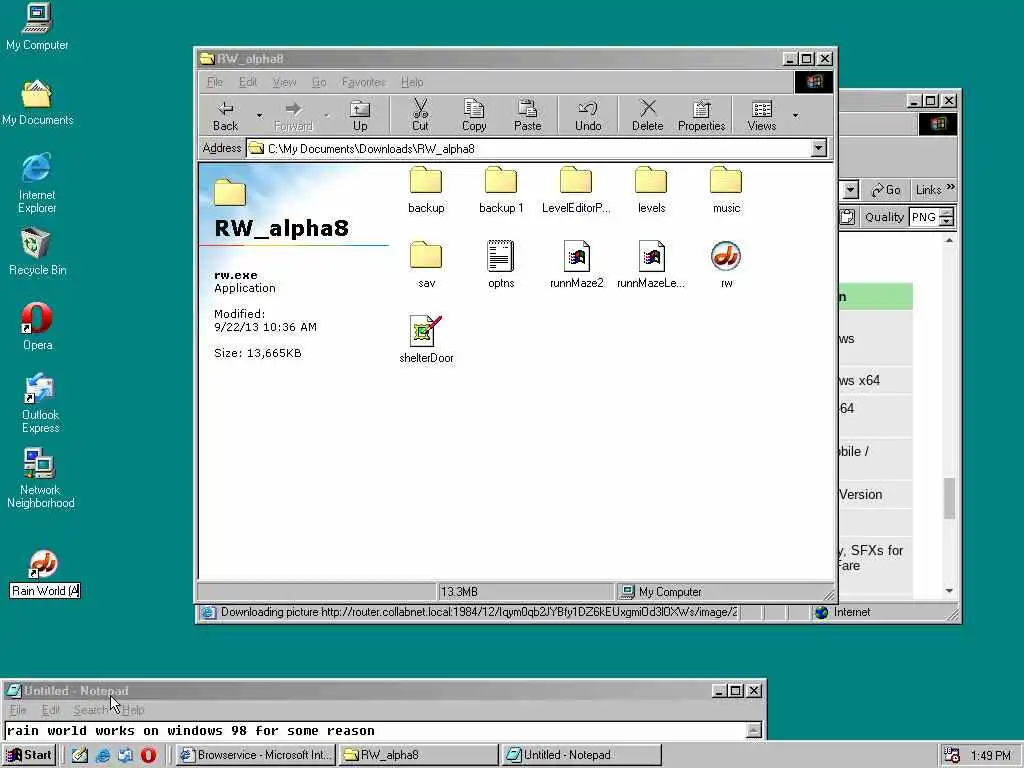Viewport: 1024px width, 768px height.
Task: Select the Recycle Bin desktop icon
Action: [x=37, y=252]
